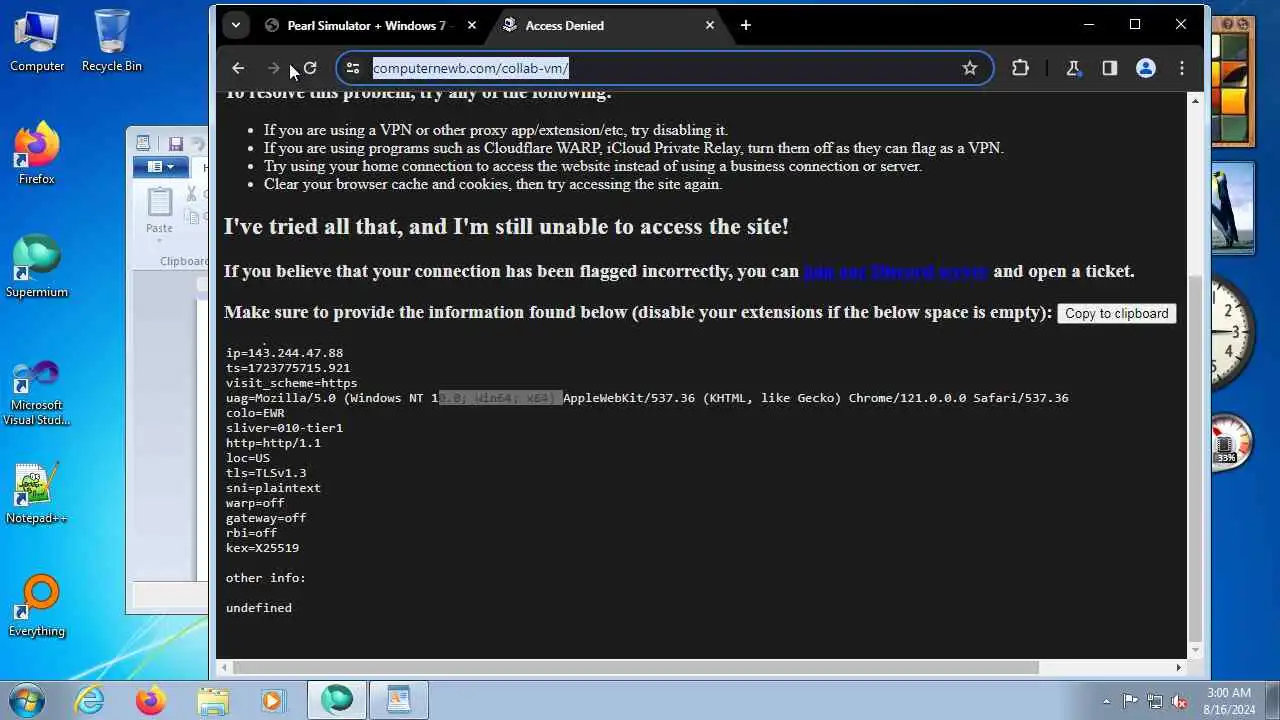The height and width of the screenshot is (720, 1280).
Task: Save the document in WordPad toolbar
Action: pos(176,144)
